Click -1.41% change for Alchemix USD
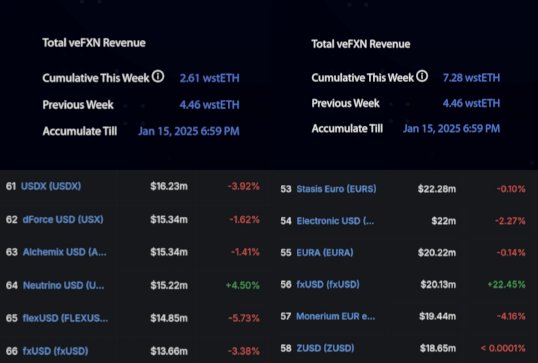The width and height of the screenshot is (538, 363). point(245,252)
